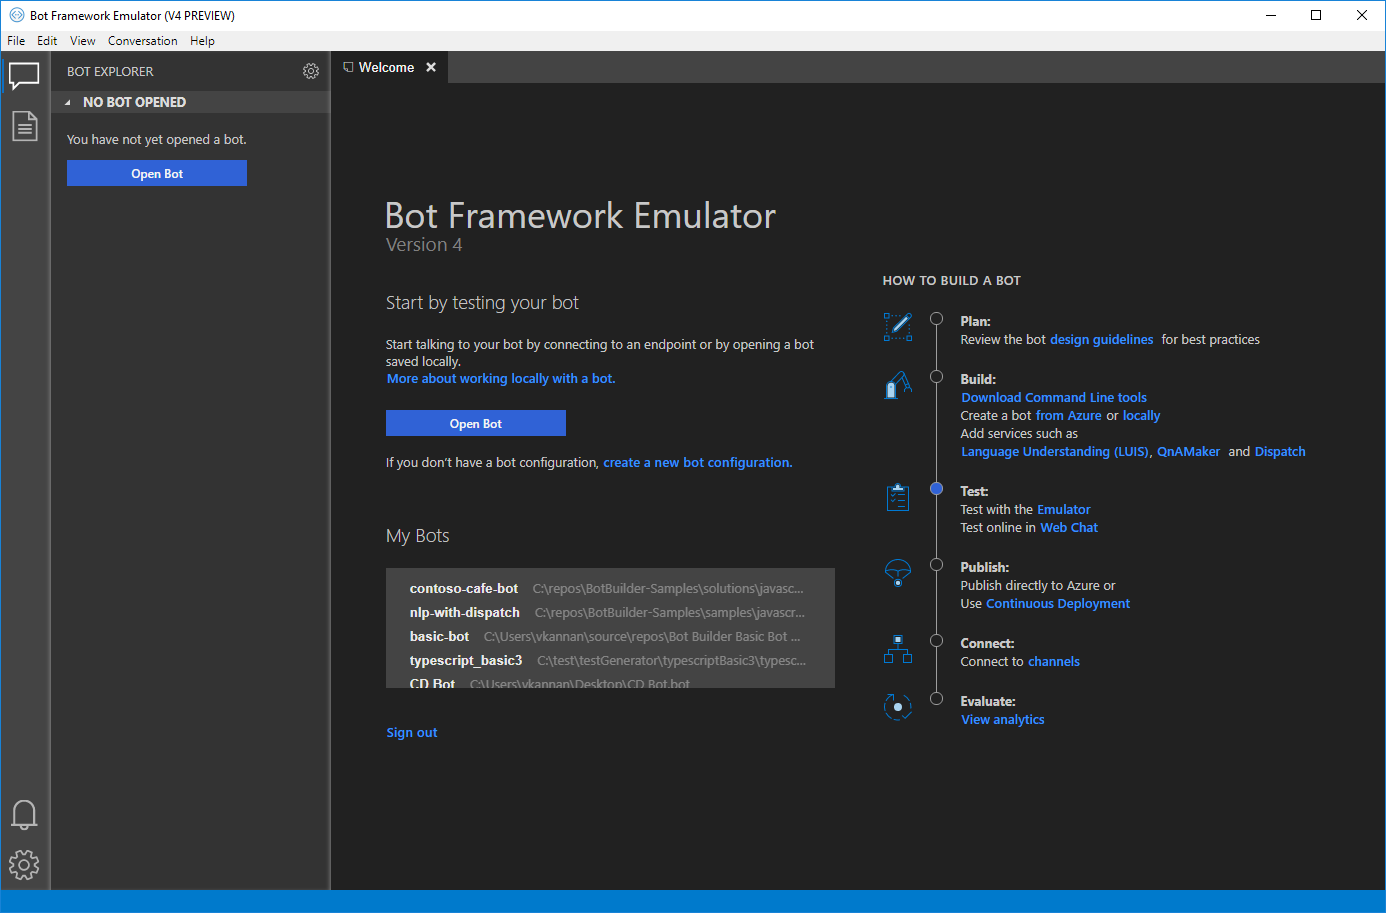Close the Welcome tab
This screenshot has width=1386, height=913.
pyautogui.click(x=431, y=67)
